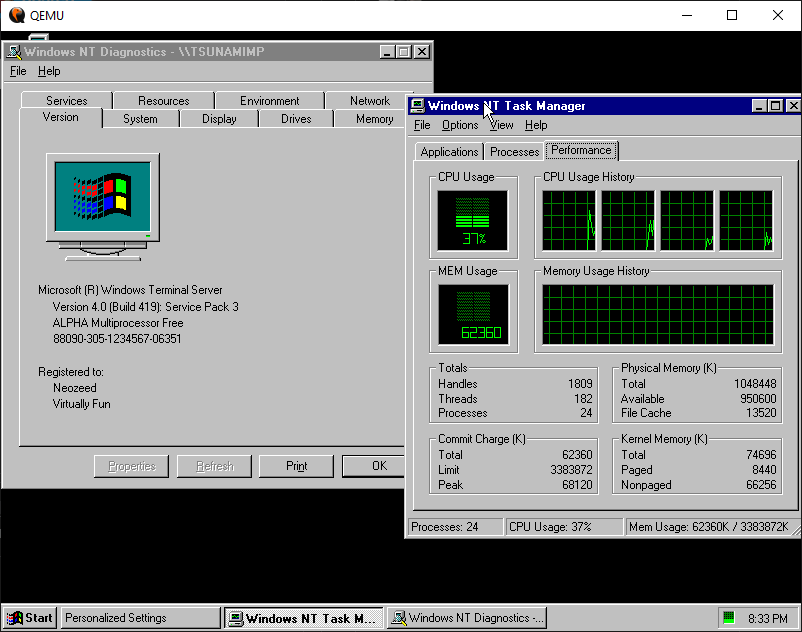The height and width of the screenshot is (632, 802).
Task: Maximize the Windows NT Diagnostics window
Action: click(x=404, y=52)
